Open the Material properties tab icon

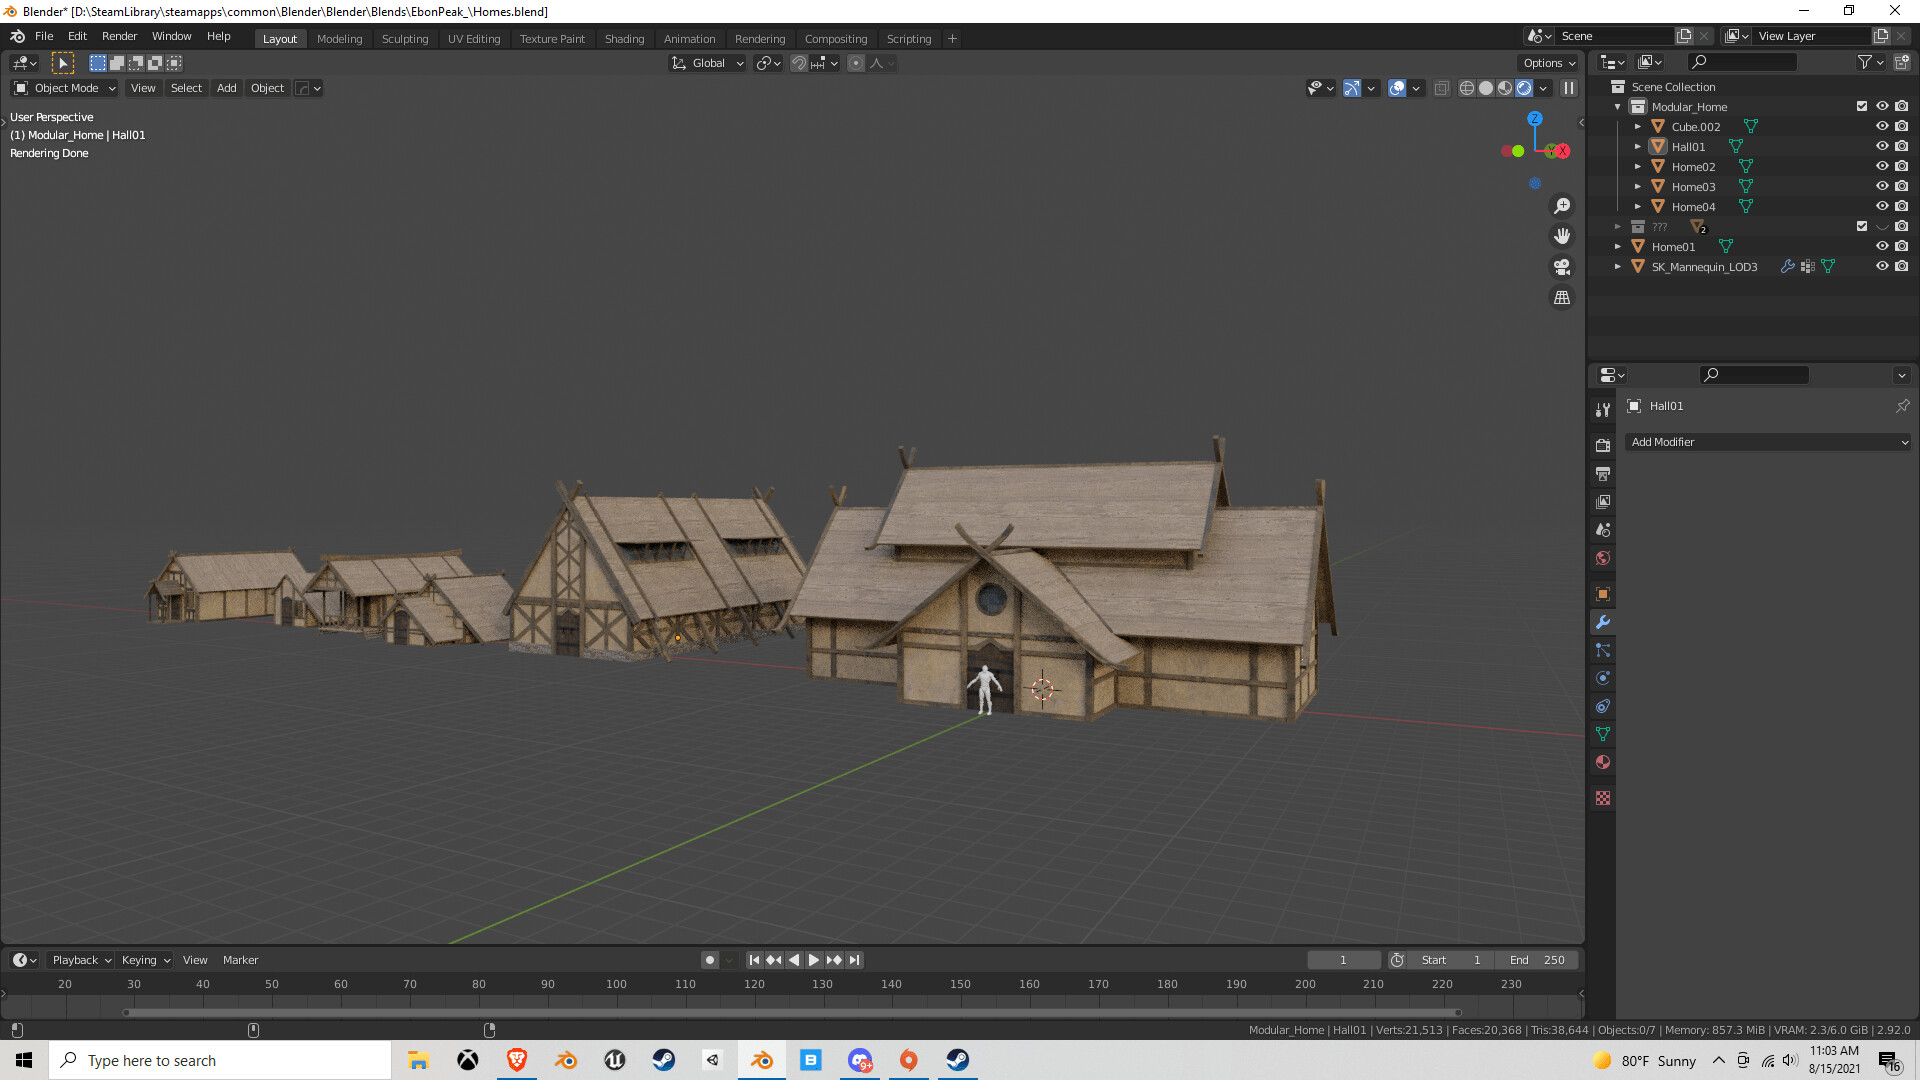click(x=1603, y=763)
